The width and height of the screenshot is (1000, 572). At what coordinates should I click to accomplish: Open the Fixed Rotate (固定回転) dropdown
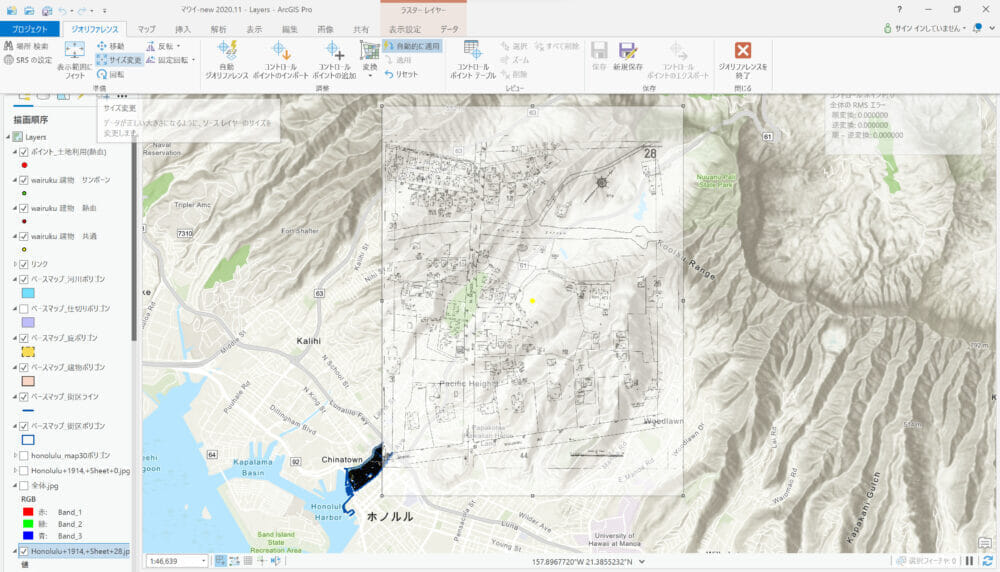193,60
